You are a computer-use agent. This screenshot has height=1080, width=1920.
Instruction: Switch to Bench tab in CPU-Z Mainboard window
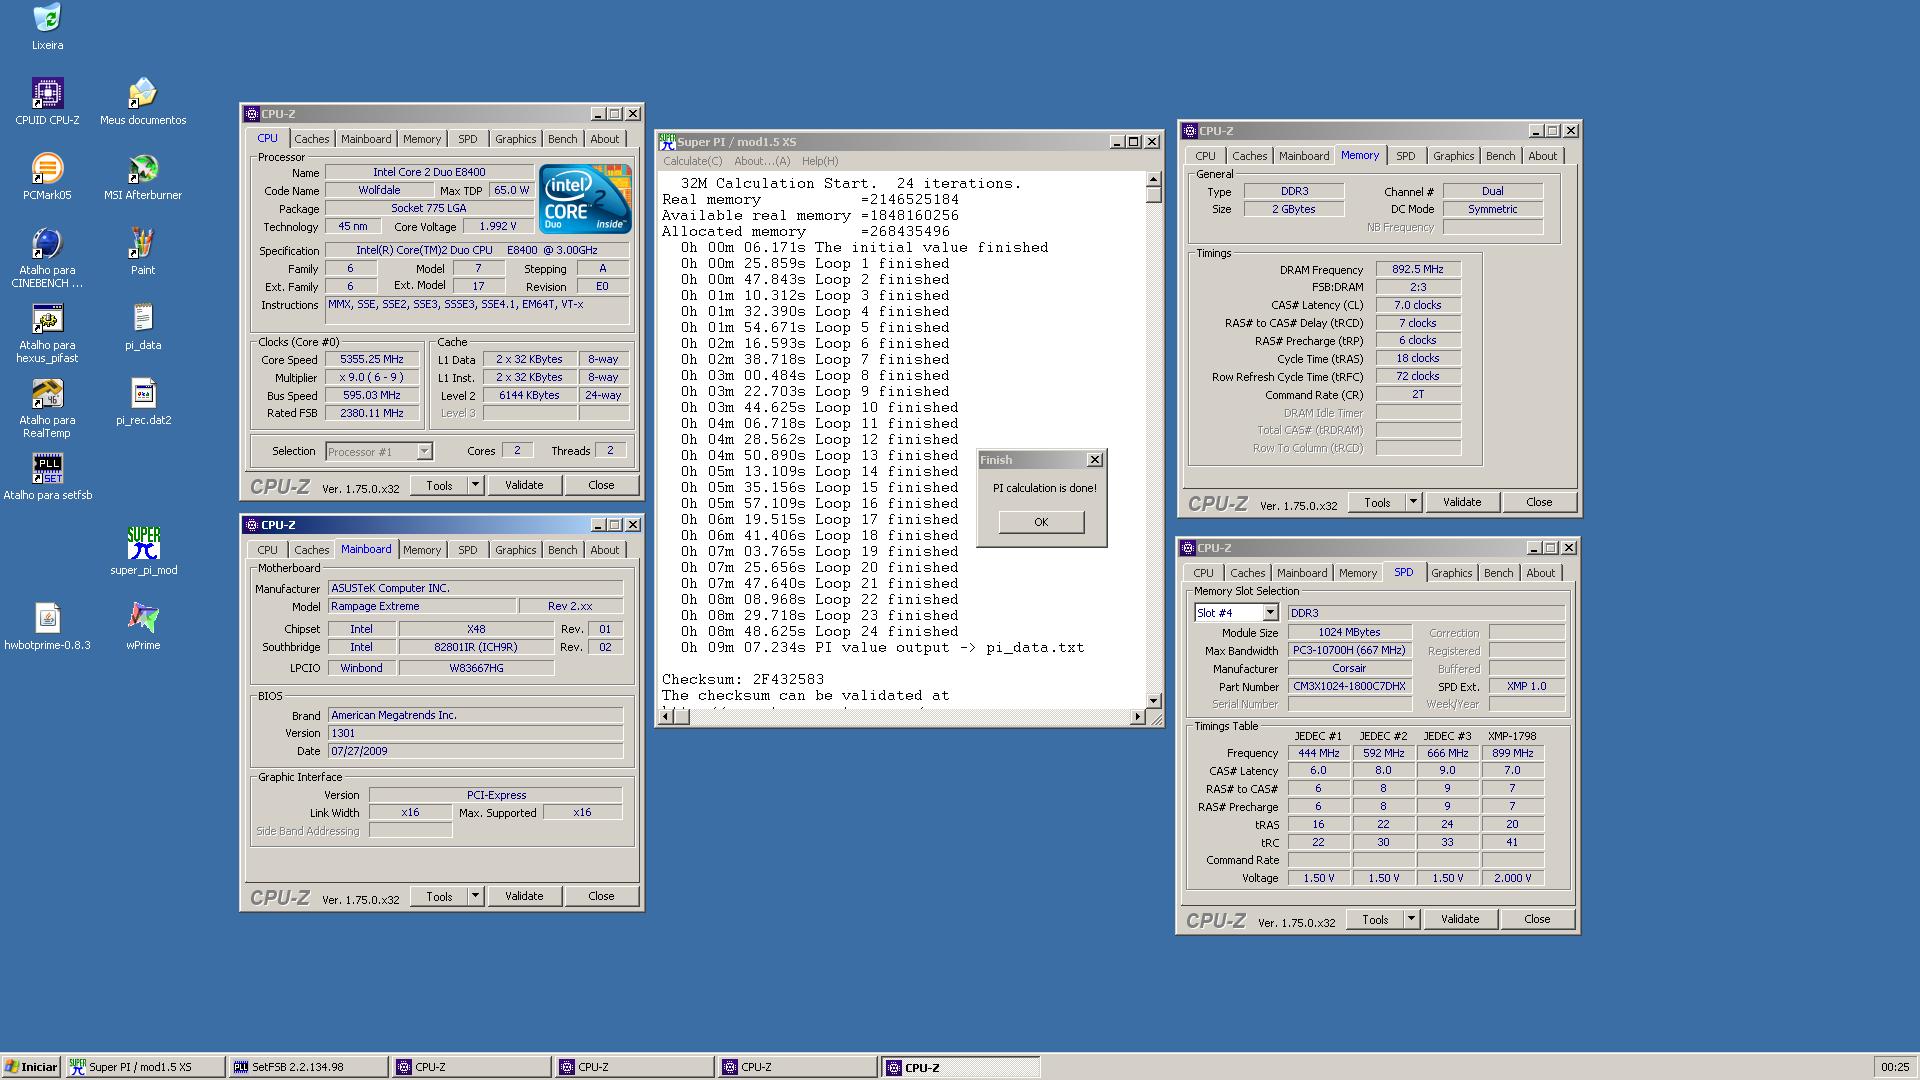click(x=562, y=550)
